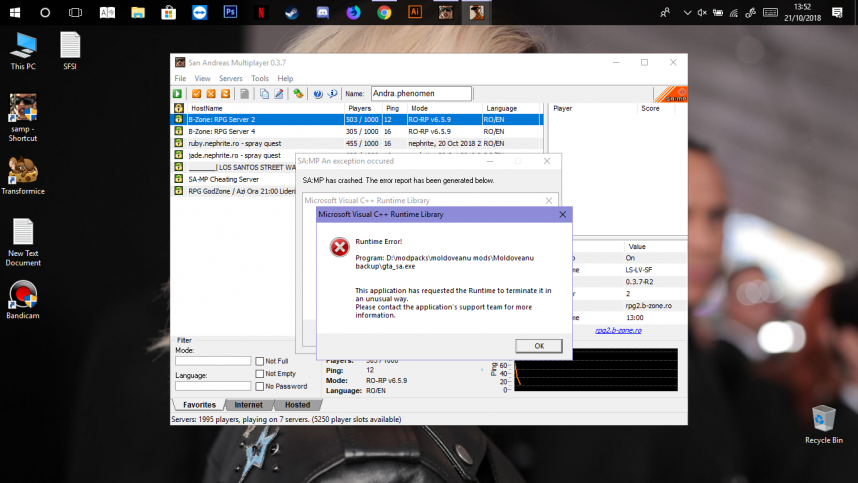Screen dimensions: 858x483
Task: Click the Illustrator icon in the taskbar
Action: click(x=415, y=12)
